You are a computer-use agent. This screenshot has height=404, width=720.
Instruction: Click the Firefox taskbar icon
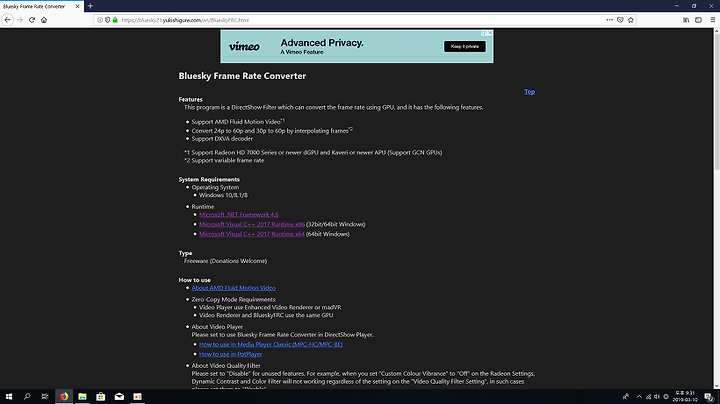tap(64, 397)
